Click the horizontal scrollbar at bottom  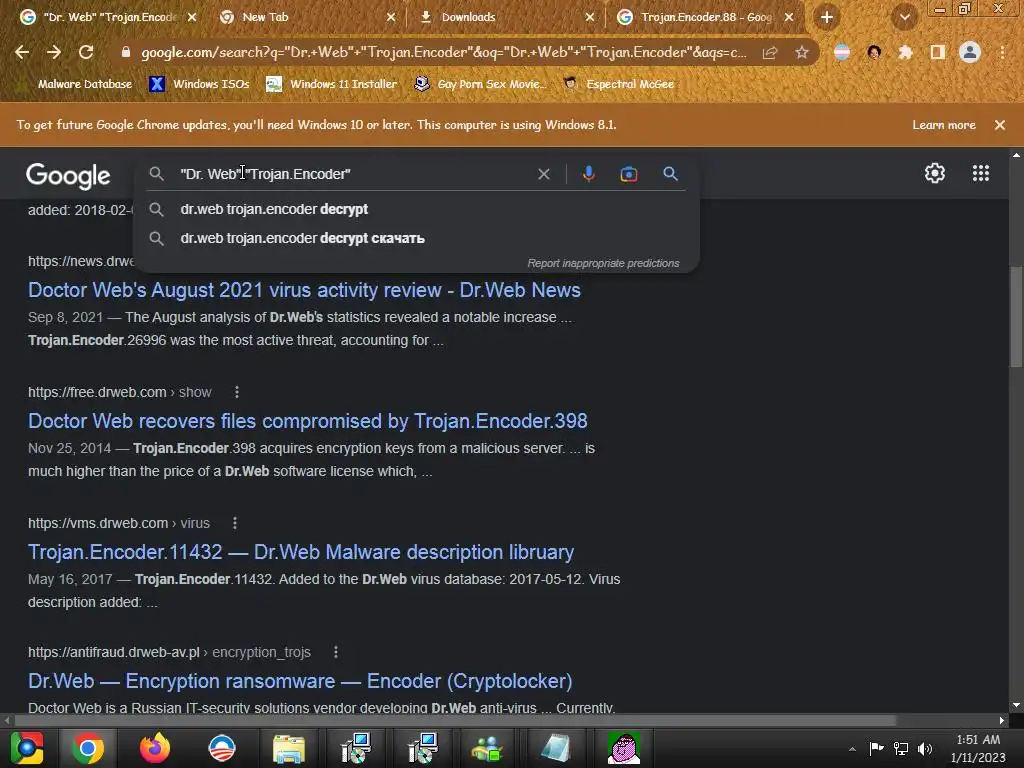coord(455,720)
